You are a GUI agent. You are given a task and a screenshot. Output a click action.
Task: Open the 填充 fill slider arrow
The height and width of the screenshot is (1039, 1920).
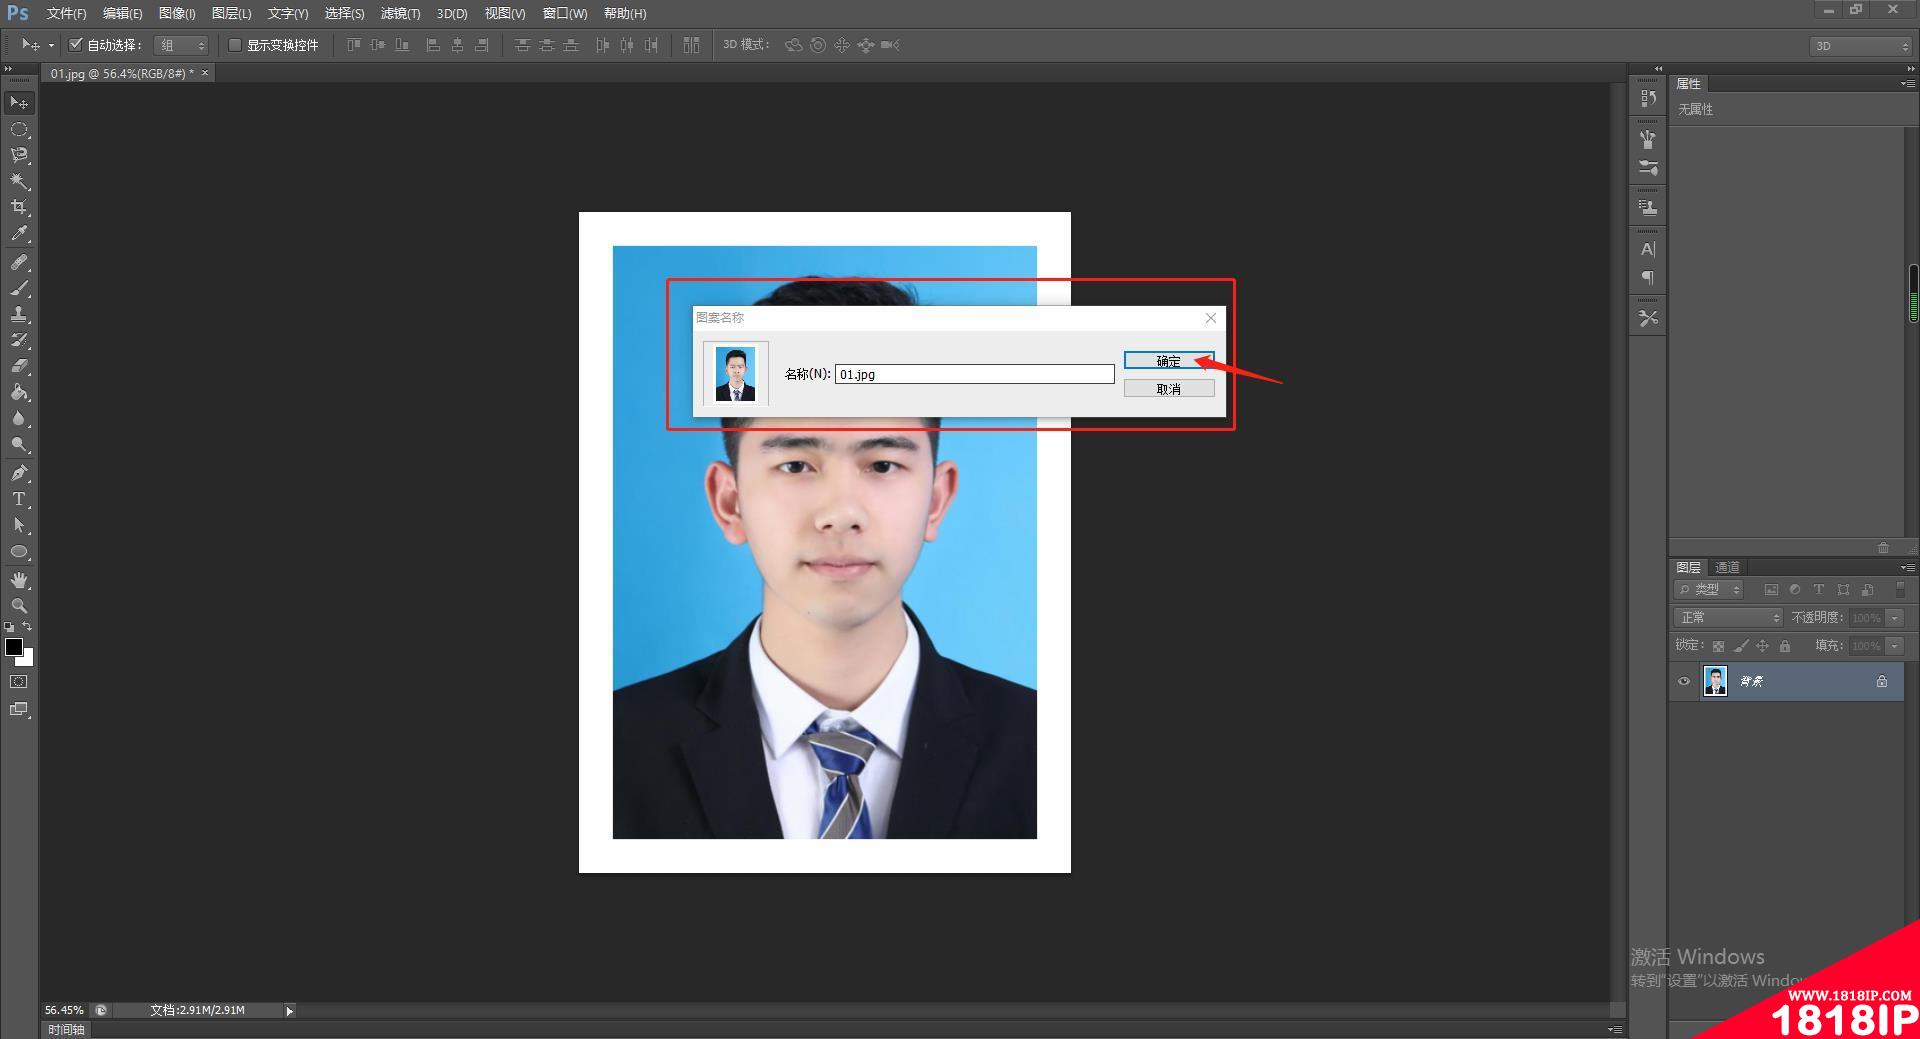(1895, 646)
